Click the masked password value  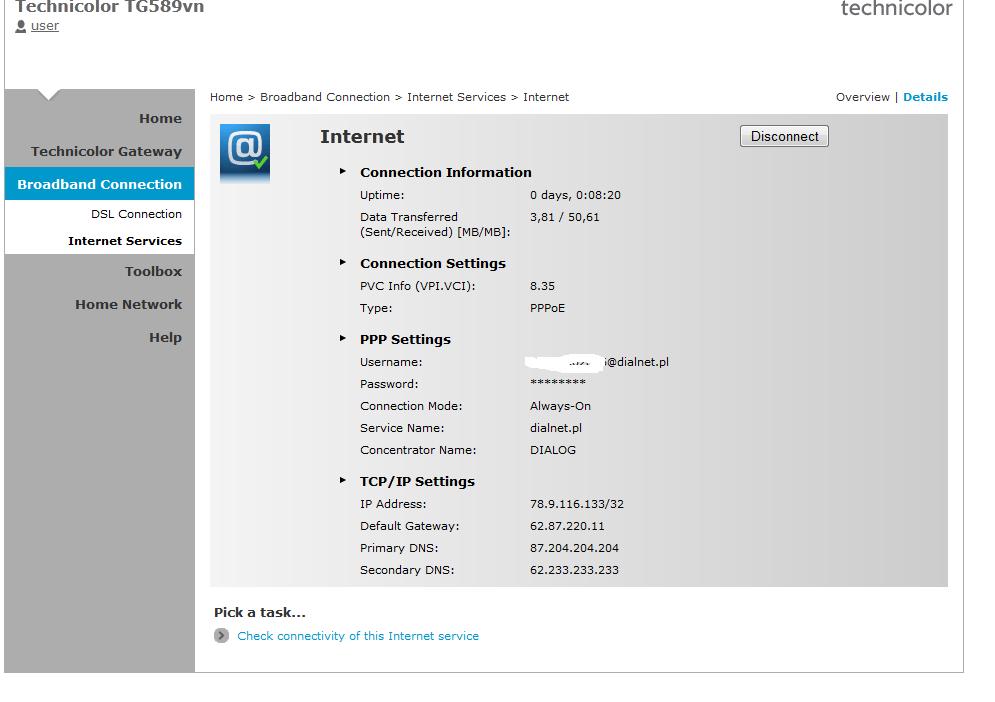558,383
